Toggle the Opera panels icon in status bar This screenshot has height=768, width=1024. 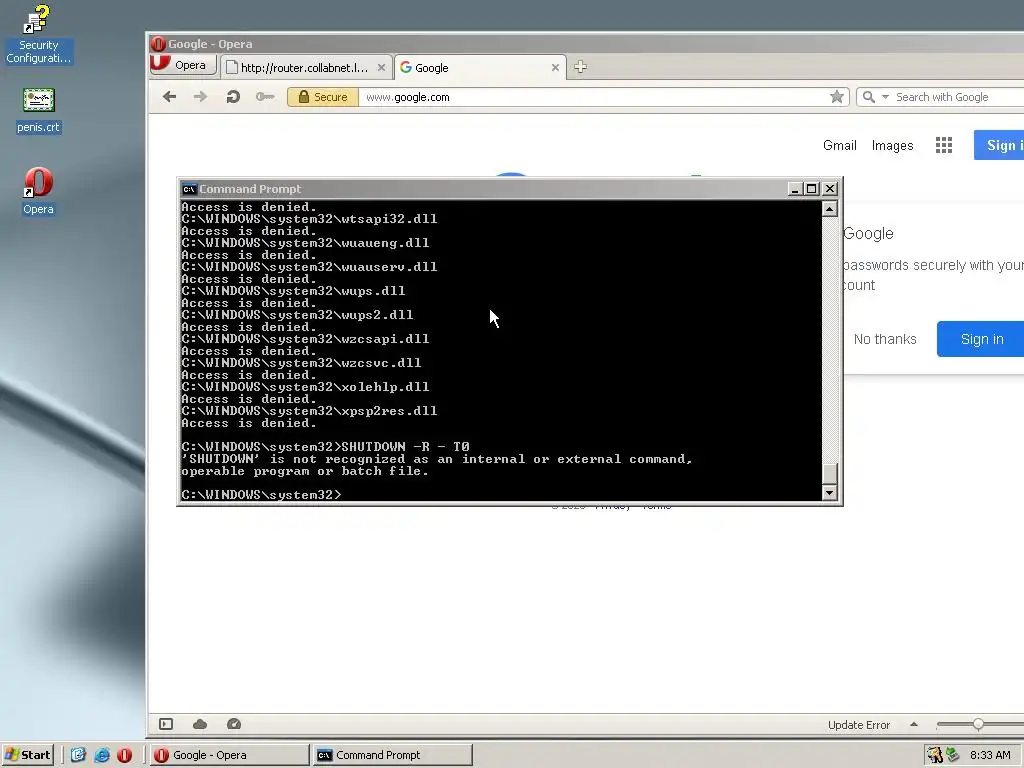tap(166, 724)
